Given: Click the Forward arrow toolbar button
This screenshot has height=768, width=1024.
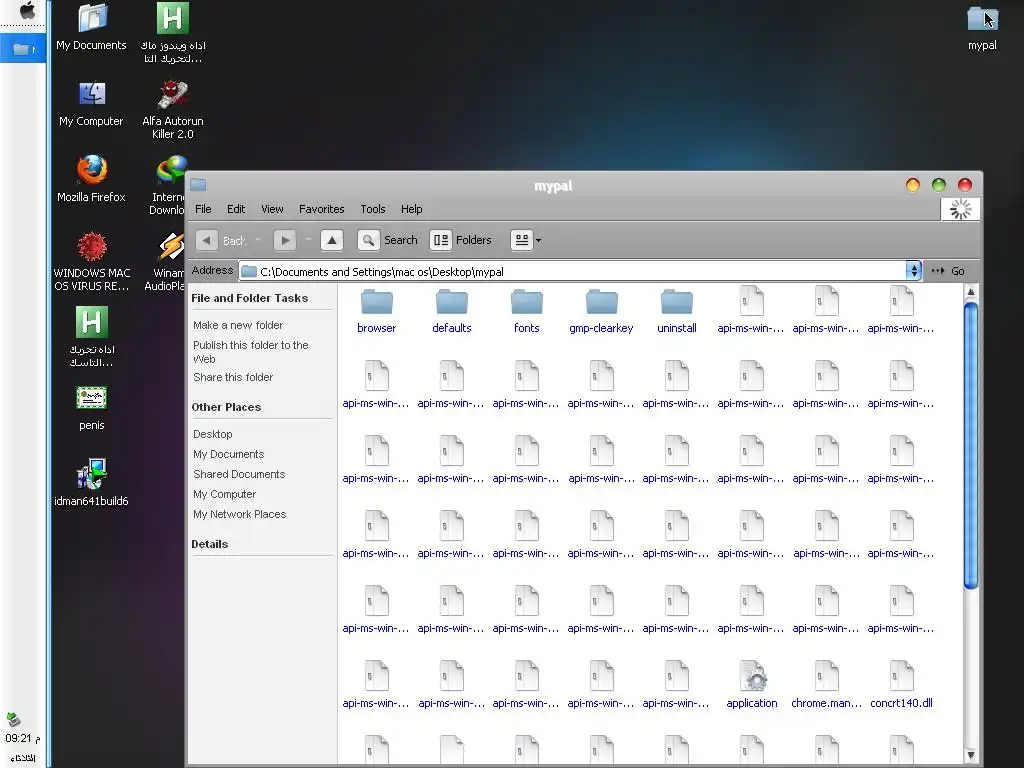Looking at the screenshot, I should click(x=285, y=240).
